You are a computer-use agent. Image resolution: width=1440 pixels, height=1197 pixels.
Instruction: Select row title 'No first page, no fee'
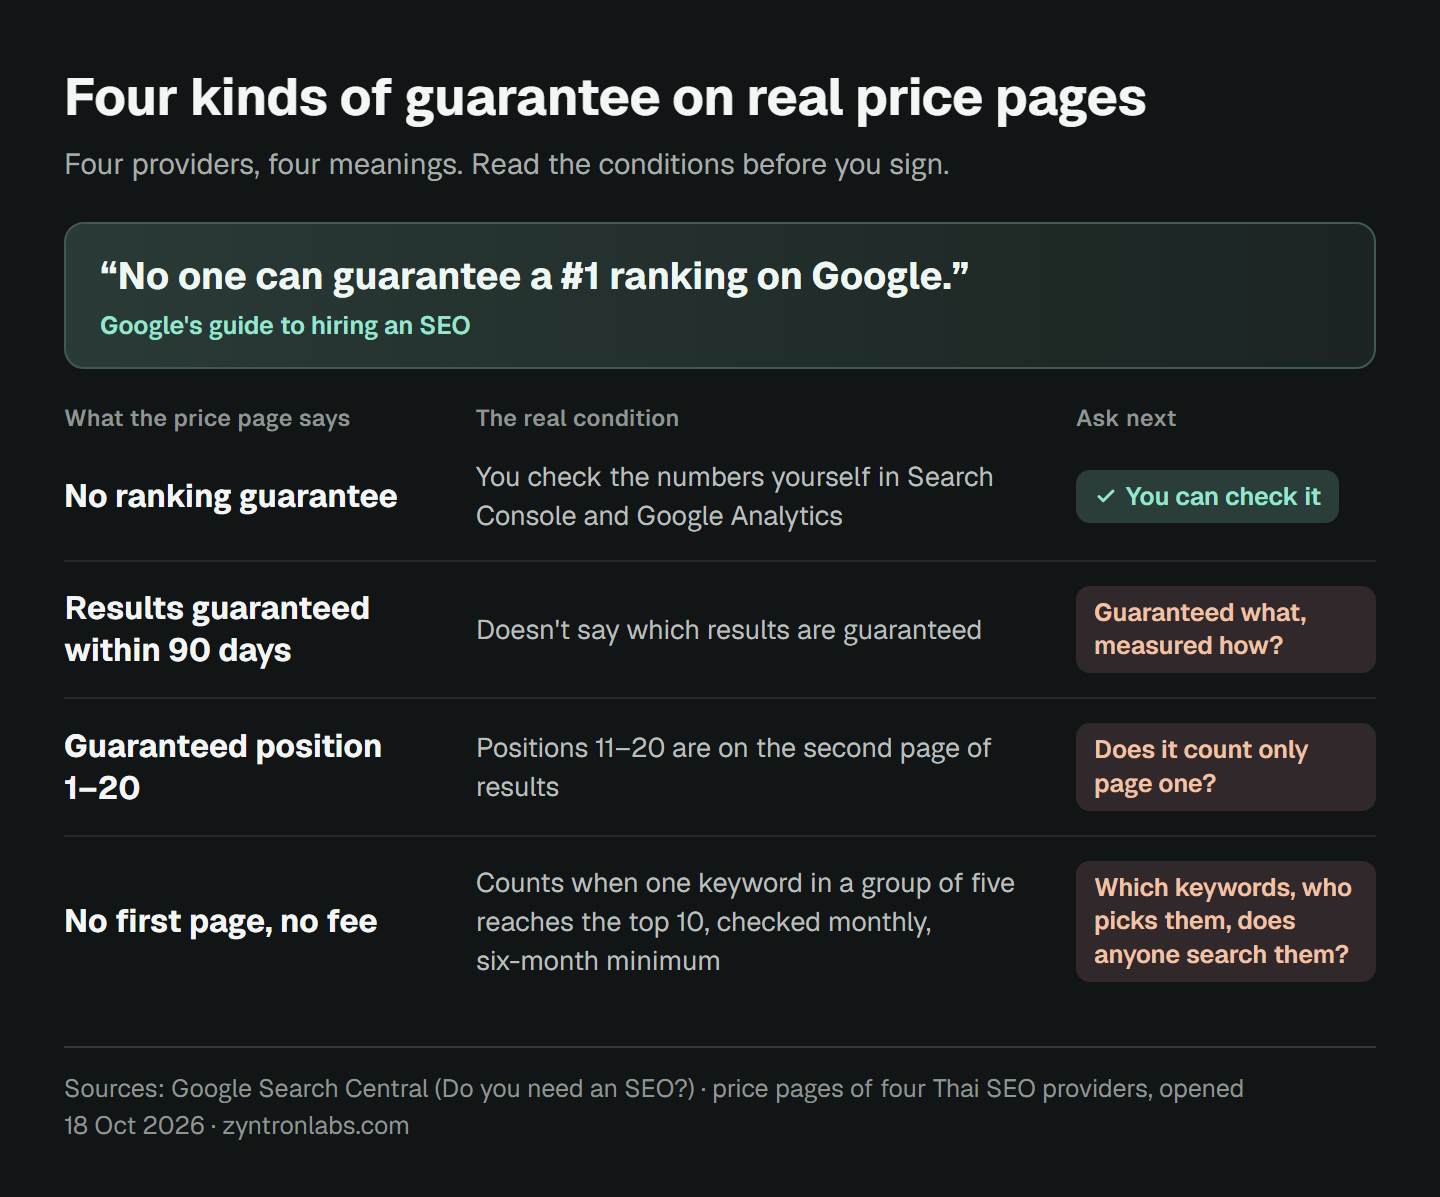click(221, 921)
